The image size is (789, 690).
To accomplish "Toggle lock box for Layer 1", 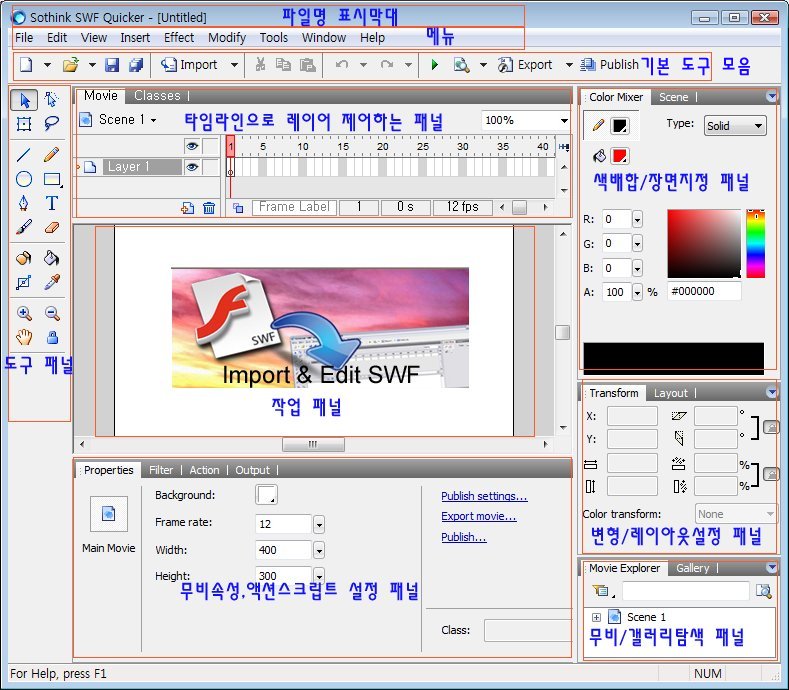I will coord(210,167).
